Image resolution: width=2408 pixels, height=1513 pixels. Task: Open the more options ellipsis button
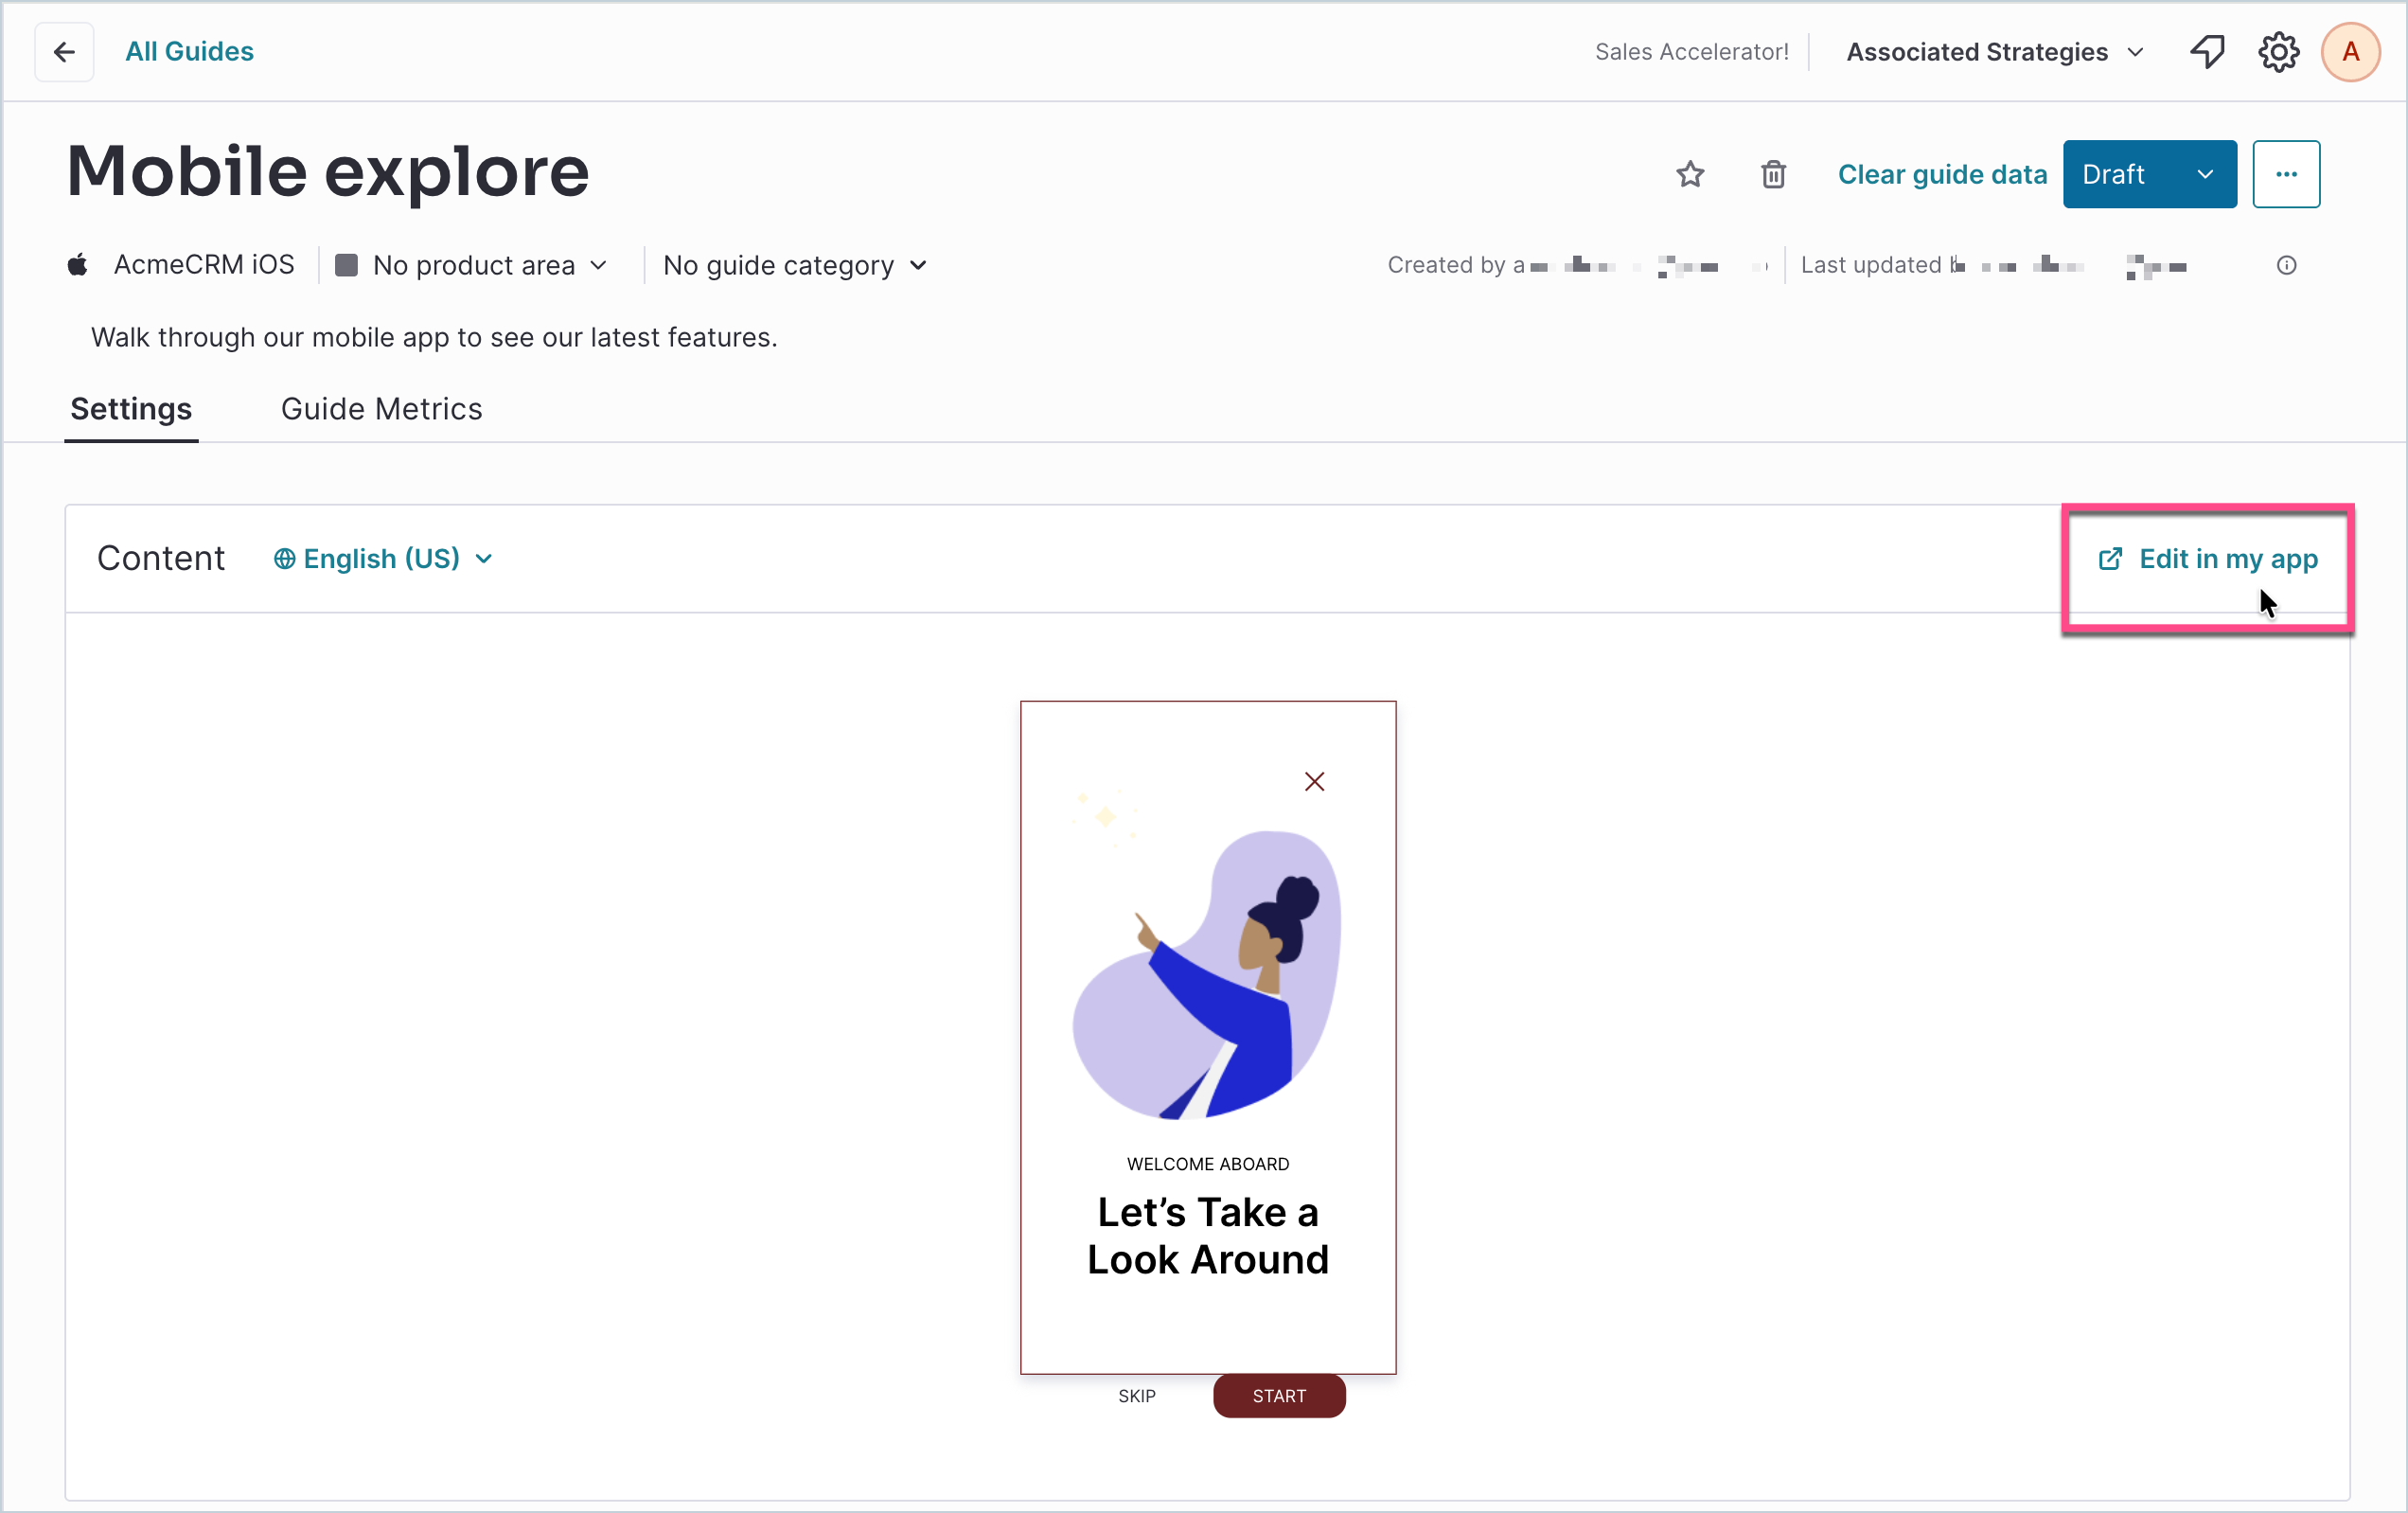coord(2286,174)
